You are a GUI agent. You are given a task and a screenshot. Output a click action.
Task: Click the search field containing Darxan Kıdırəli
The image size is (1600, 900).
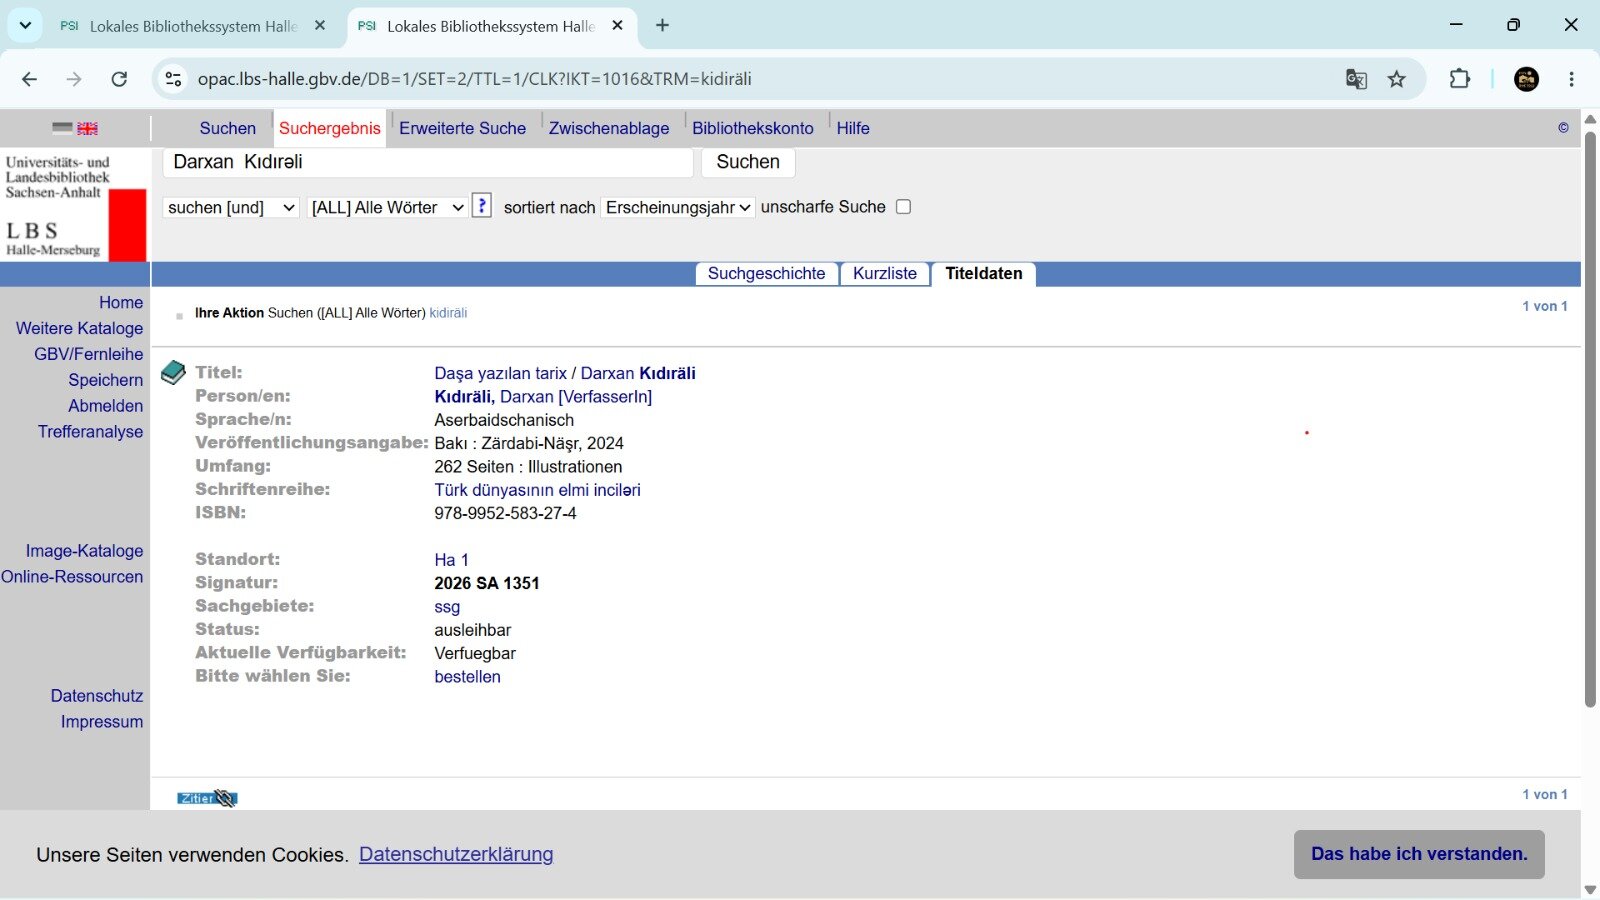(428, 162)
